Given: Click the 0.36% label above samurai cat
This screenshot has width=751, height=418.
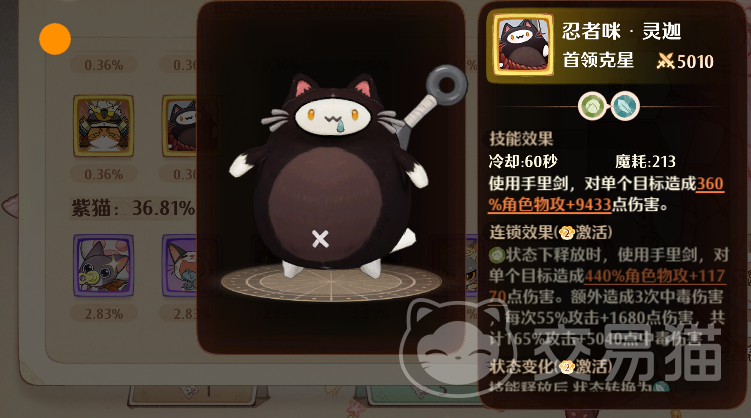Looking at the screenshot, I should click(x=103, y=65).
